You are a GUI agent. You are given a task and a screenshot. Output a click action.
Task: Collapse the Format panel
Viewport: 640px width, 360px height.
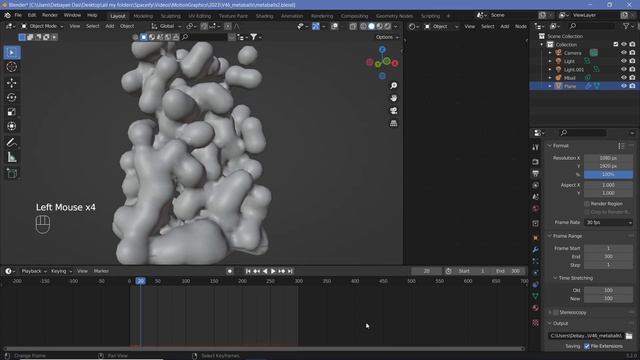click(550, 146)
